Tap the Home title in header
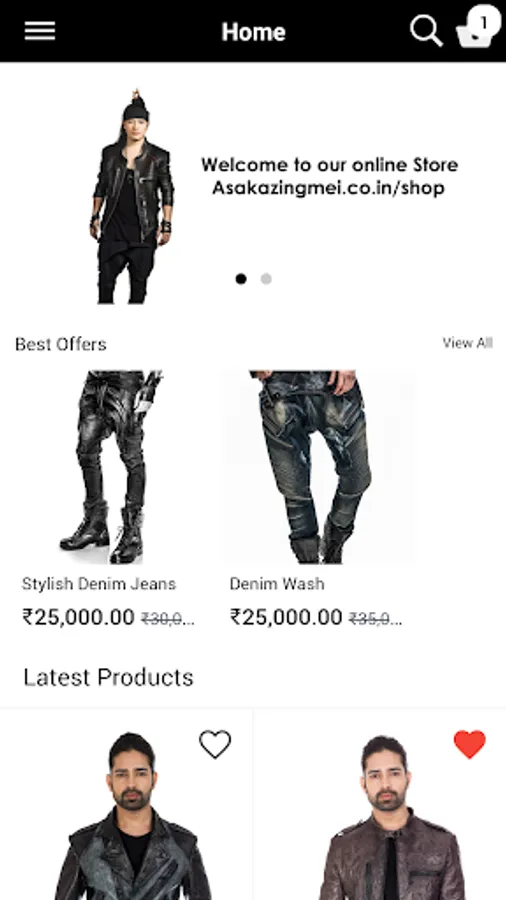506x900 pixels. [253, 32]
